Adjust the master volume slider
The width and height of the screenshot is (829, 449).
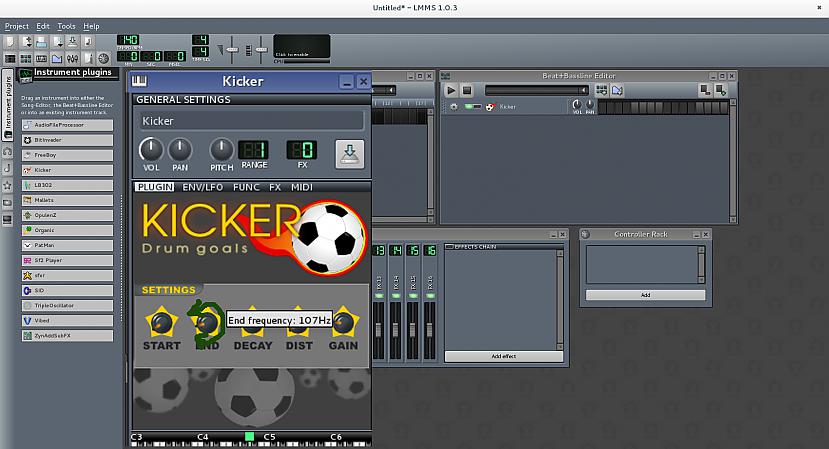tap(233, 50)
